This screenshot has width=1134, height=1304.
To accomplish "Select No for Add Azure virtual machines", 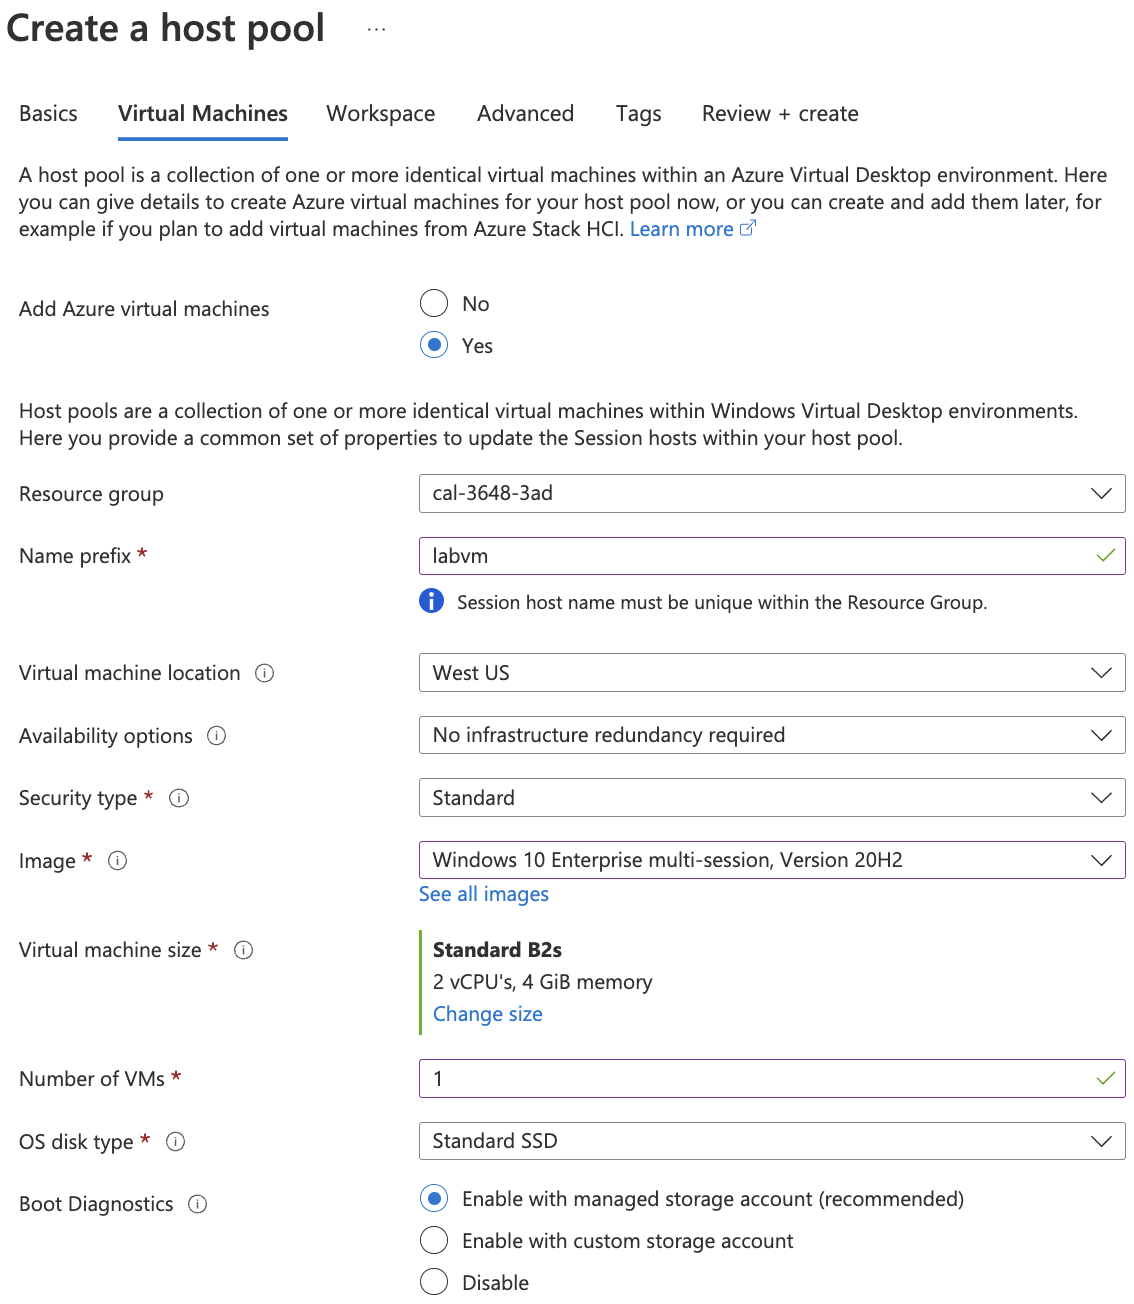I will click(x=434, y=303).
